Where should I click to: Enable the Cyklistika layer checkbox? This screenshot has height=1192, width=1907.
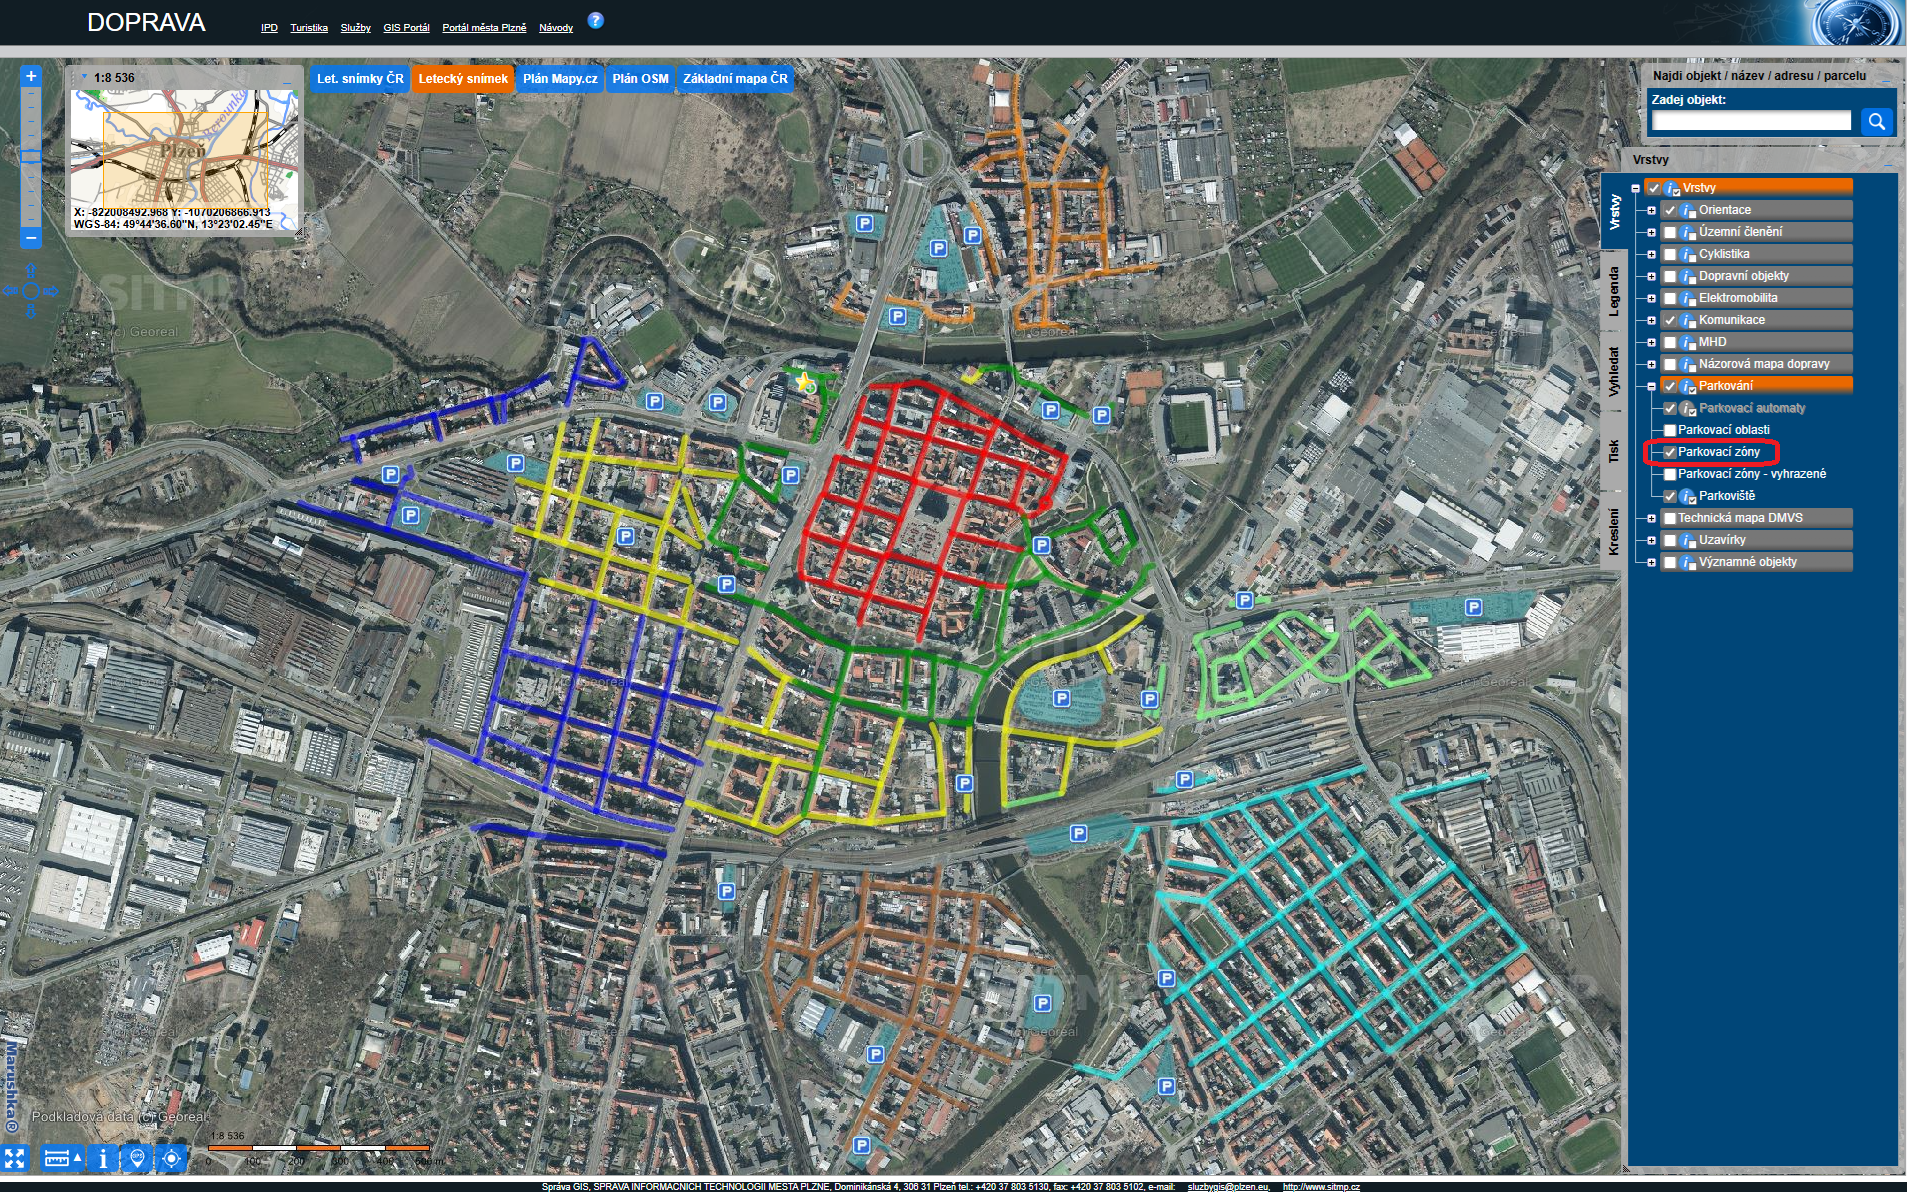pos(1670,254)
